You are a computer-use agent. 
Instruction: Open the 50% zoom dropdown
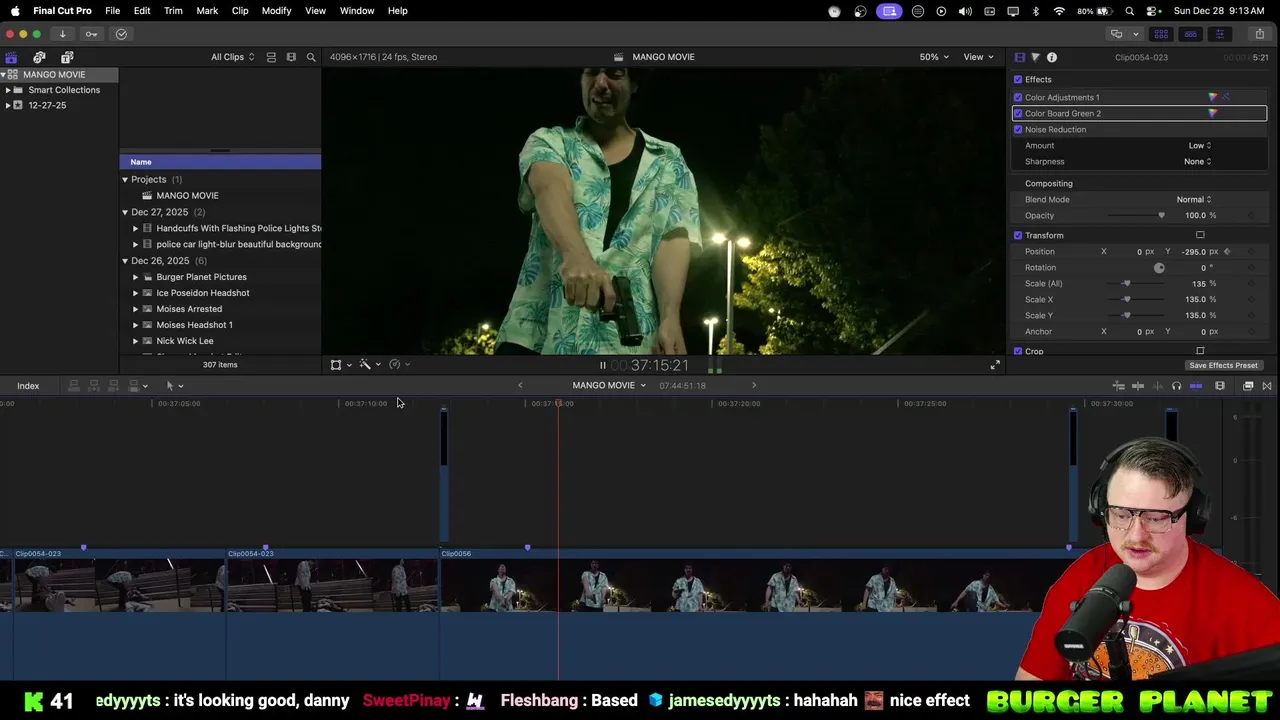[934, 57]
